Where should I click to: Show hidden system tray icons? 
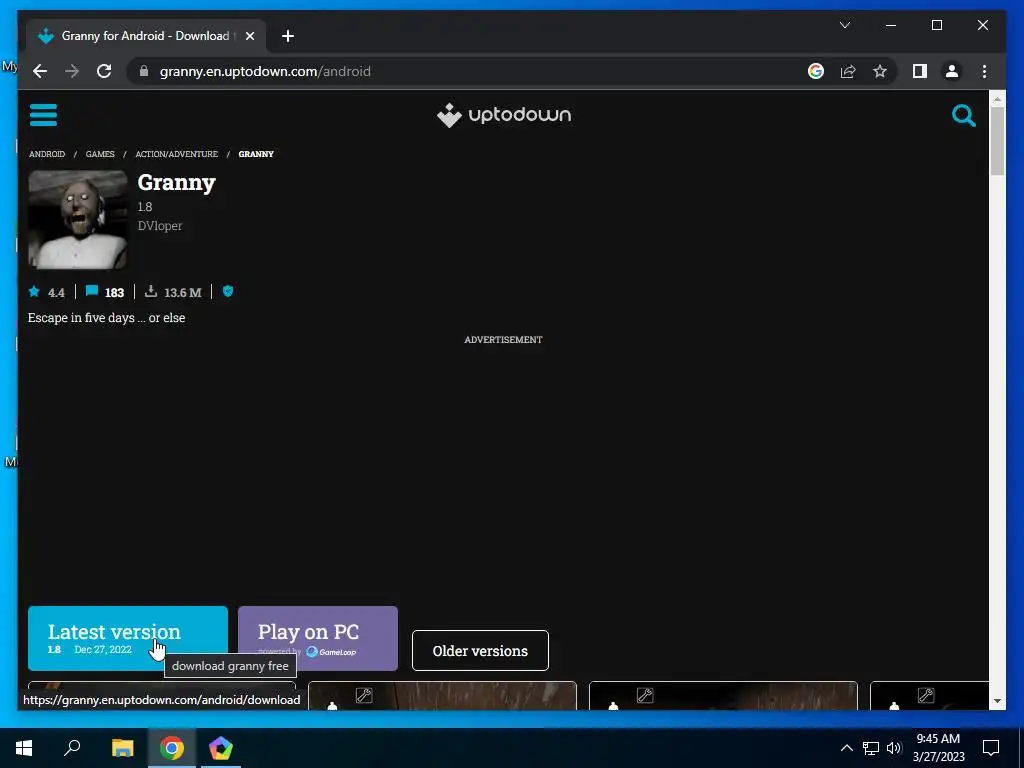846,748
